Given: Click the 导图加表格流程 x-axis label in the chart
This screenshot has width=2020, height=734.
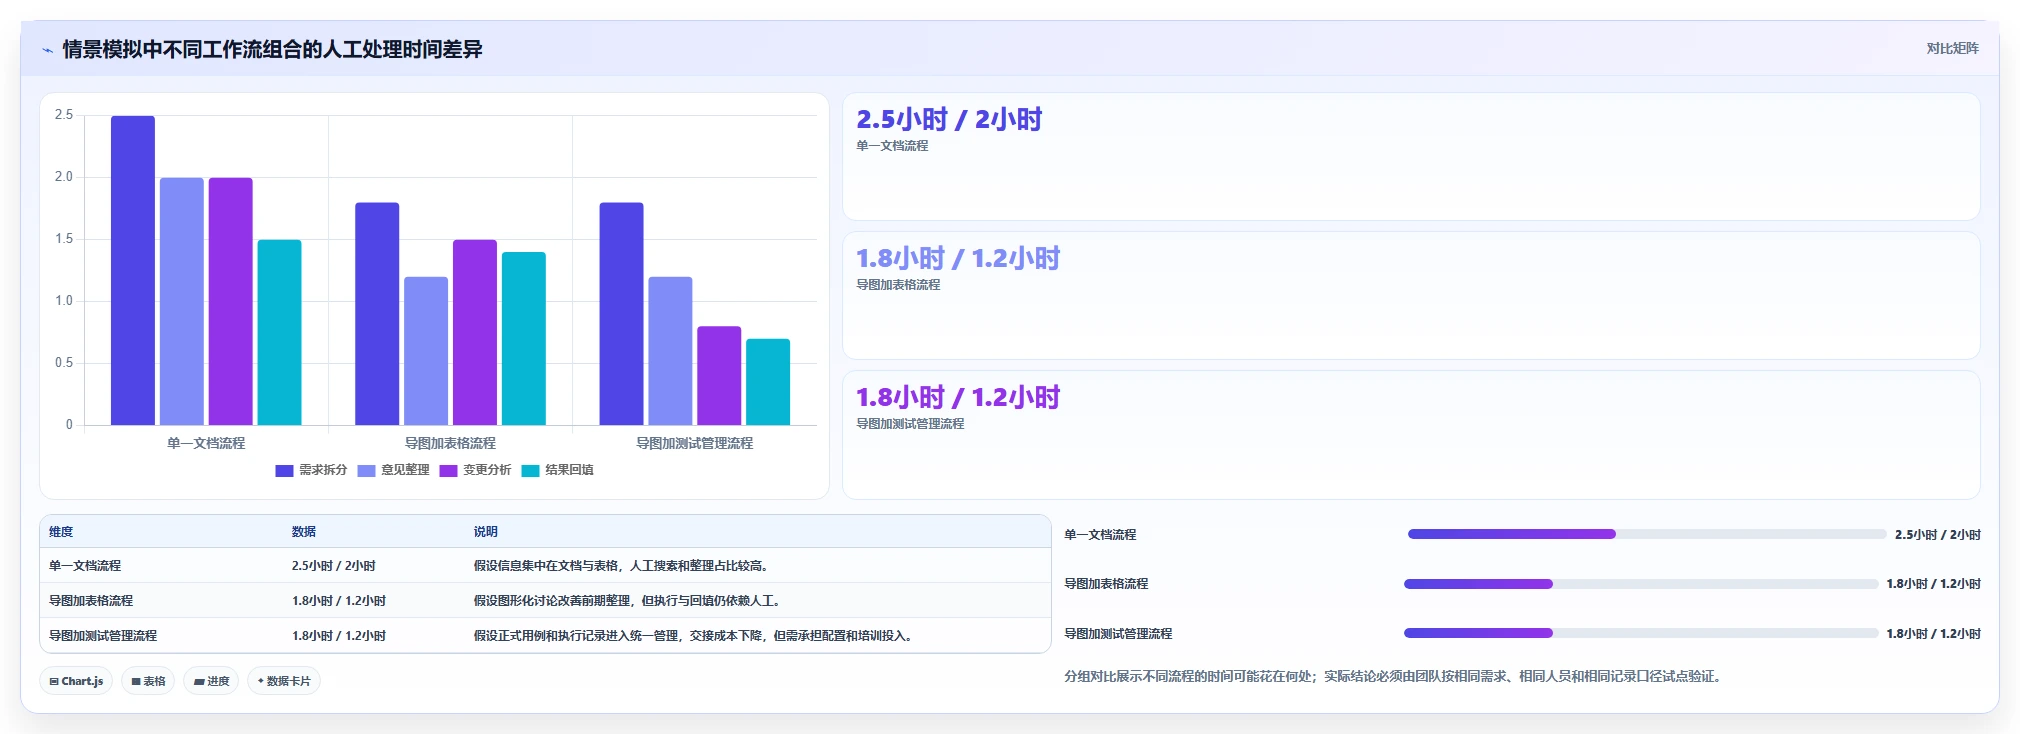Looking at the screenshot, I should pyautogui.click(x=450, y=444).
